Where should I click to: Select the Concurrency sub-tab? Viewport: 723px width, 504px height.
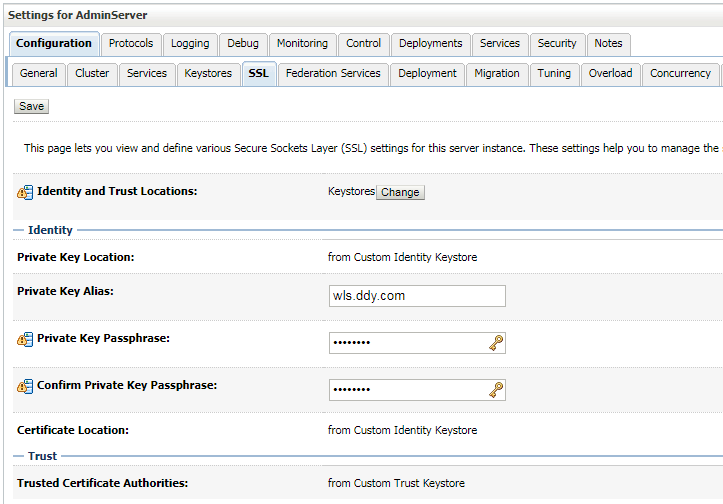click(681, 74)
